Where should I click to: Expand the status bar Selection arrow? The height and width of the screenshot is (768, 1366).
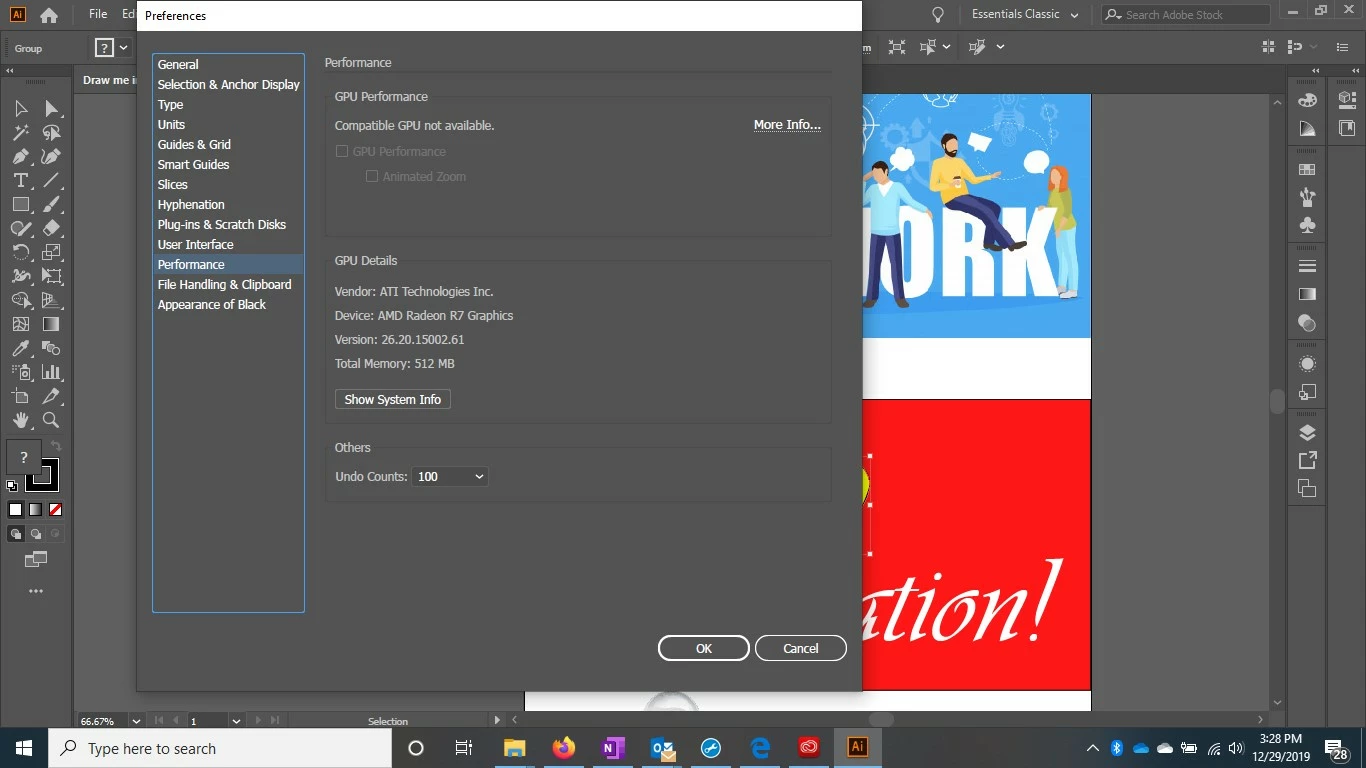click(x=498, y=720)
